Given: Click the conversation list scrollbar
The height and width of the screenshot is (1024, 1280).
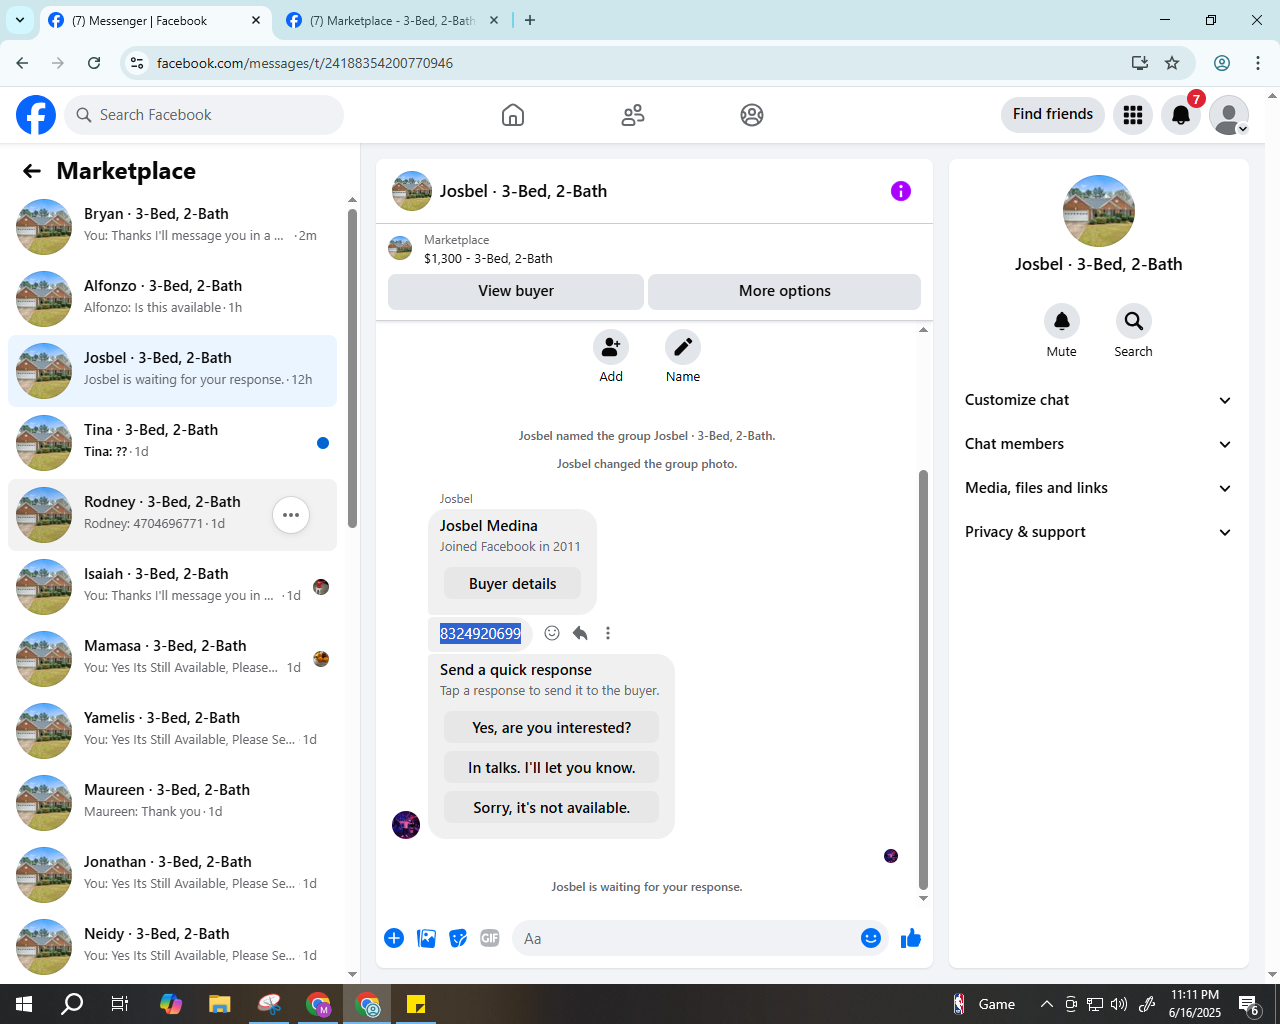Looking at the screenshot, I should click(x=352, y=368).
